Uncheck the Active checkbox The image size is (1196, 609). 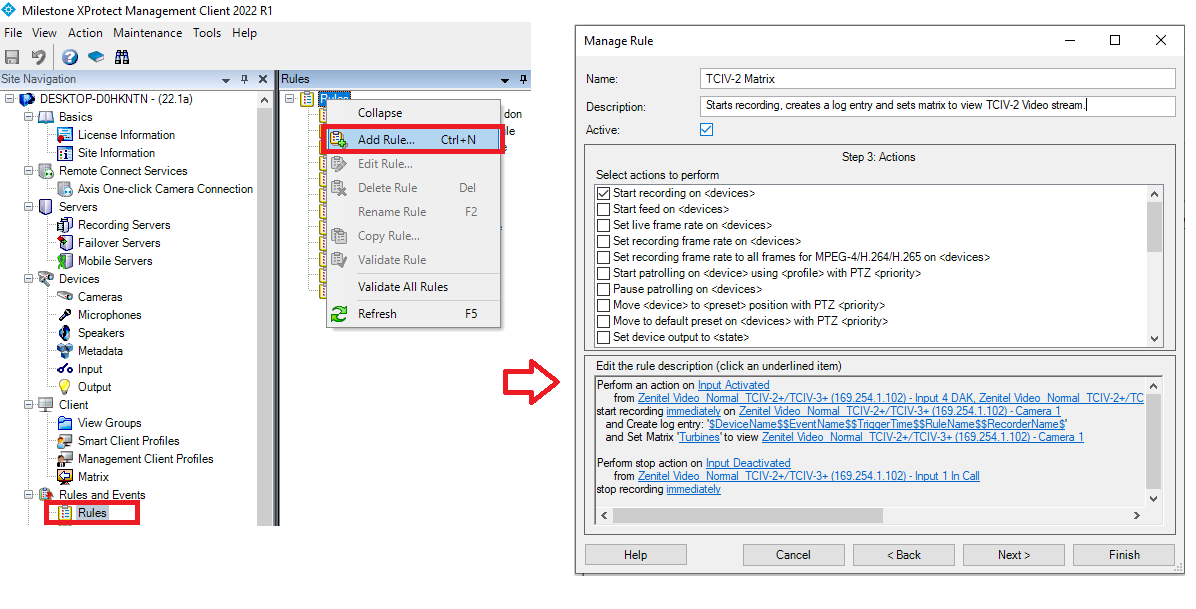point(706,130)
